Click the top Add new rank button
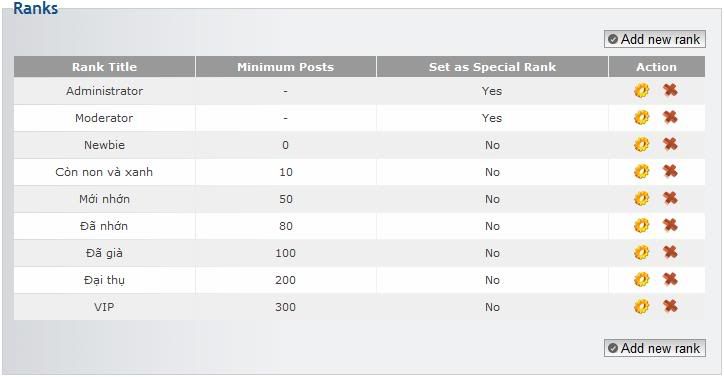Image resolution: width=724 pixels, height=377 pixels. (655, 39)
